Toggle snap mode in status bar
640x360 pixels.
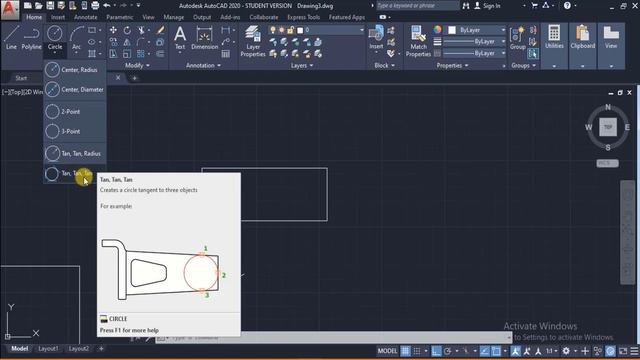click(x=417, y=351)
